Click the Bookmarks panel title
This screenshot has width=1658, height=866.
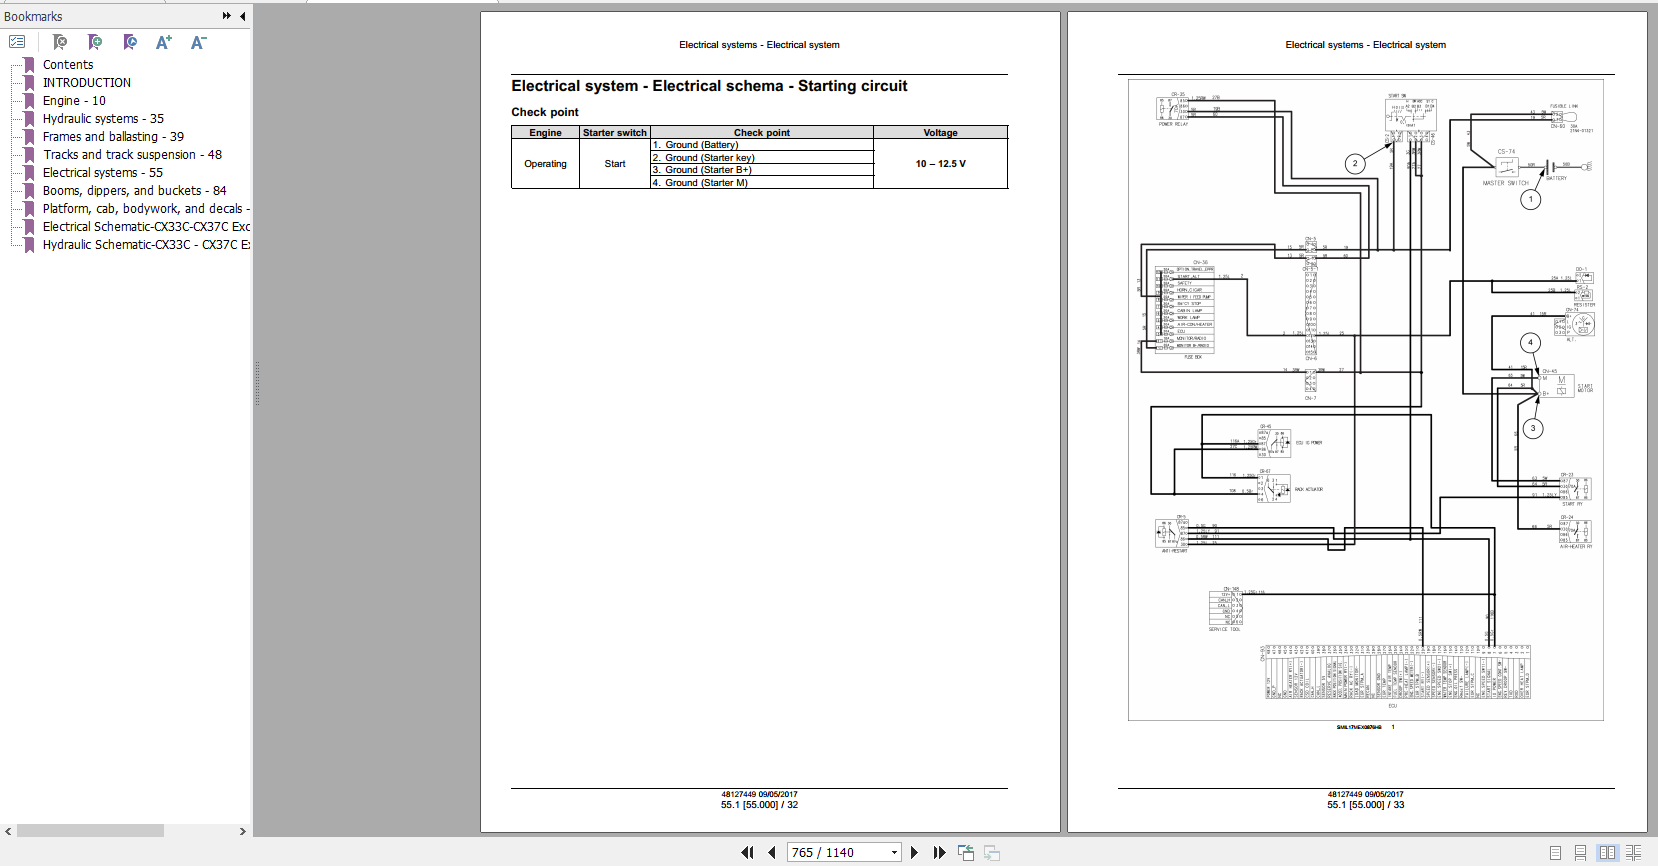[33, 16]
